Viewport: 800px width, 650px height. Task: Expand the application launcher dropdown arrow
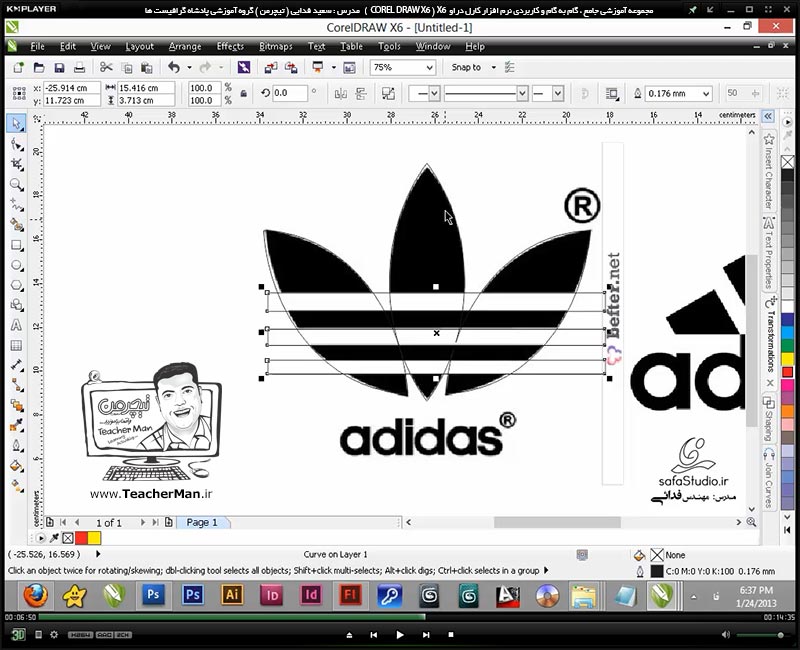pyautogui.click(x=334, y=67)
